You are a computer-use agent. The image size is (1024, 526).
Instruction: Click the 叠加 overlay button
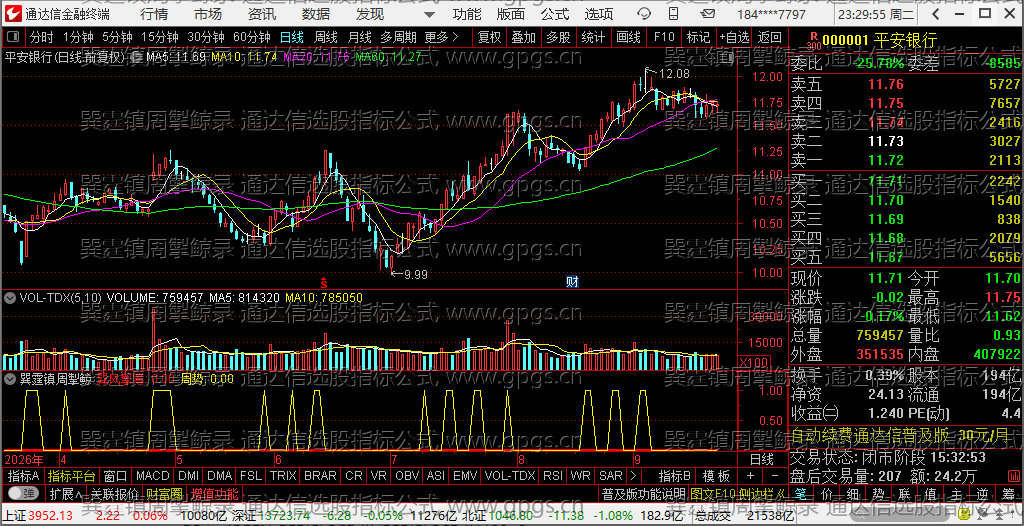(x=524, y=37)
